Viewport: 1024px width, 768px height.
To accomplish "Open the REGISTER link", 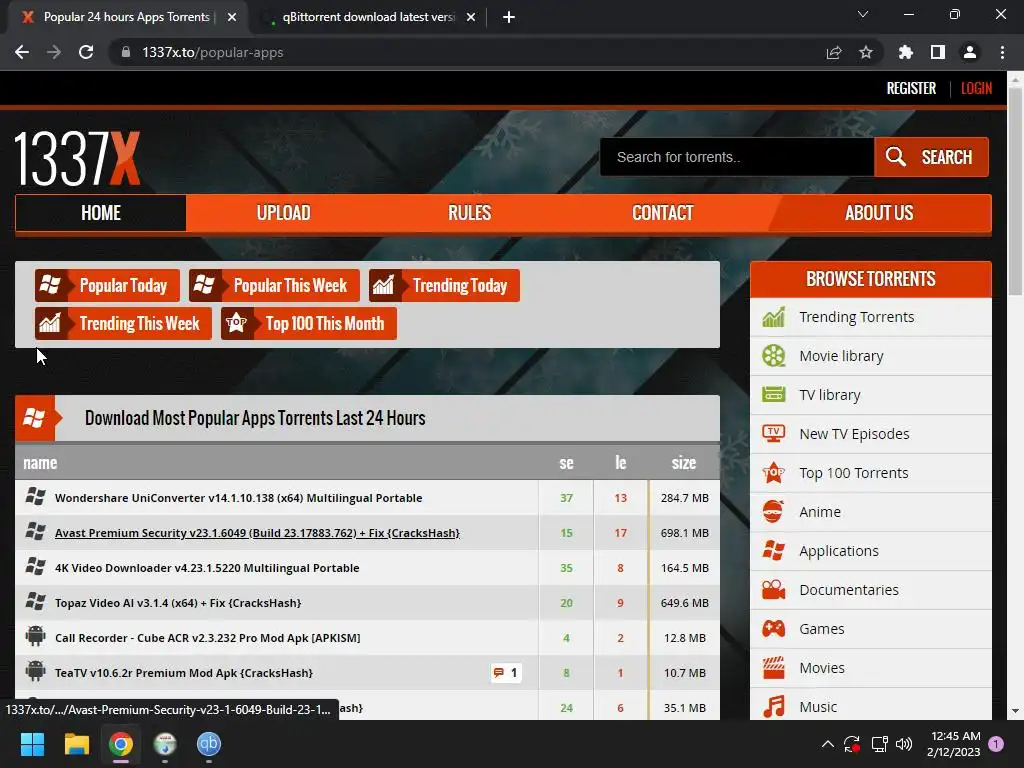I will pyautogui.click(x=911, y=88).
